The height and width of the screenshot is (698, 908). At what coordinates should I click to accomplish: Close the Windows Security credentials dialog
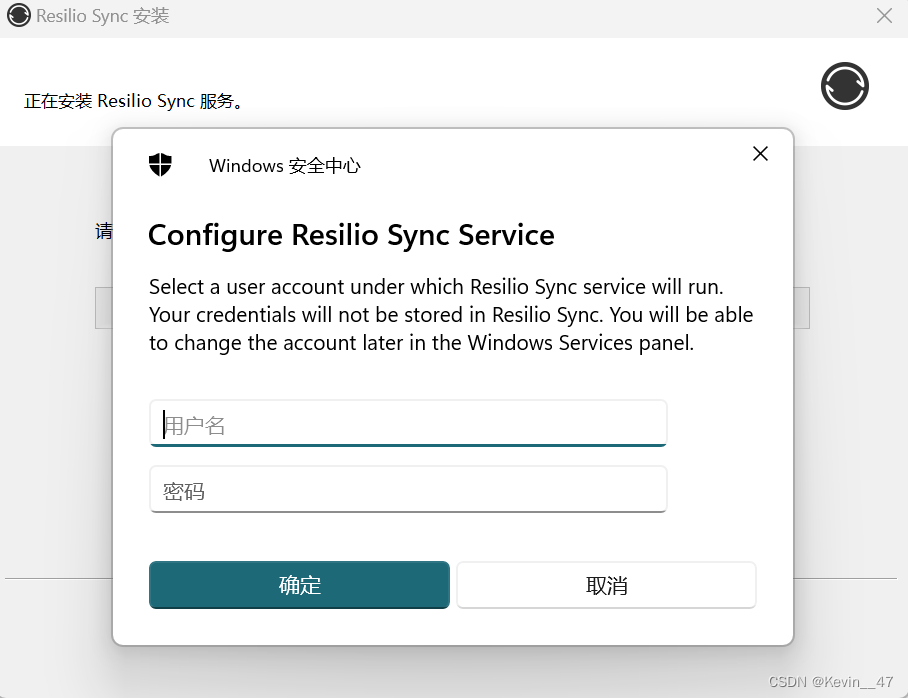click(760, 153)
